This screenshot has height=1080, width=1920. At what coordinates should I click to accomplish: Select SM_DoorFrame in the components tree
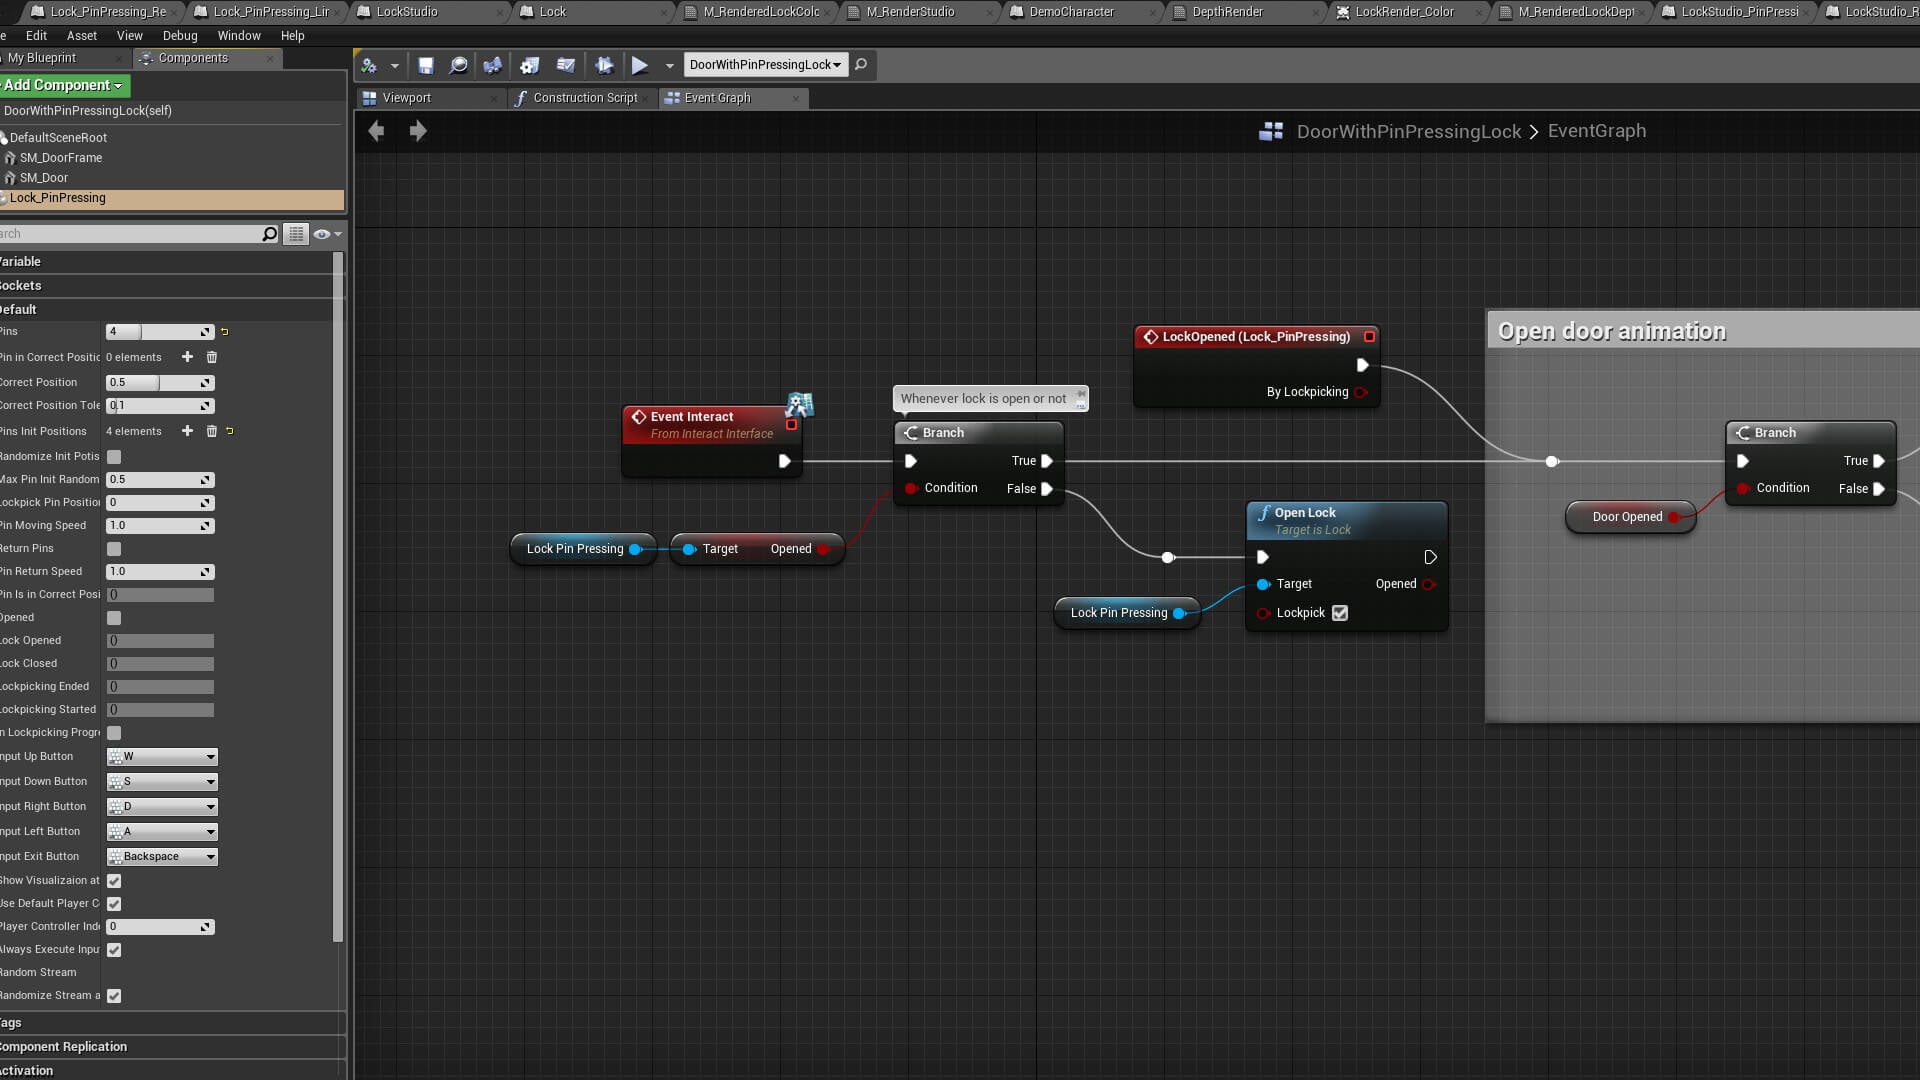tap(60, 158)
